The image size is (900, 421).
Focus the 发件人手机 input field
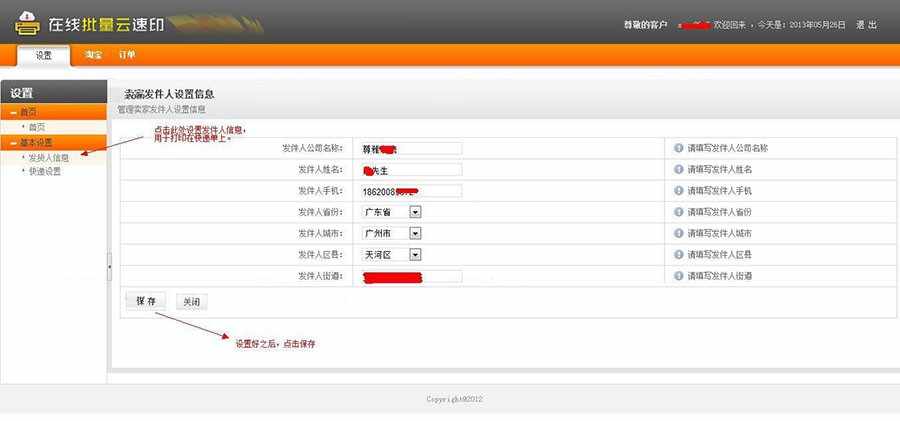point(412,191)
